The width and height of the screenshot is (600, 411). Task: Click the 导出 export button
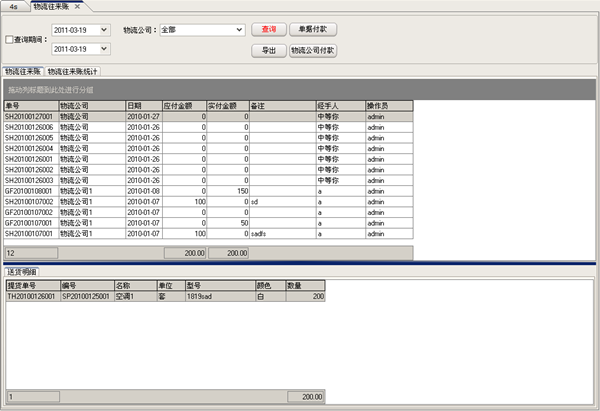click(x=267, y=49)
